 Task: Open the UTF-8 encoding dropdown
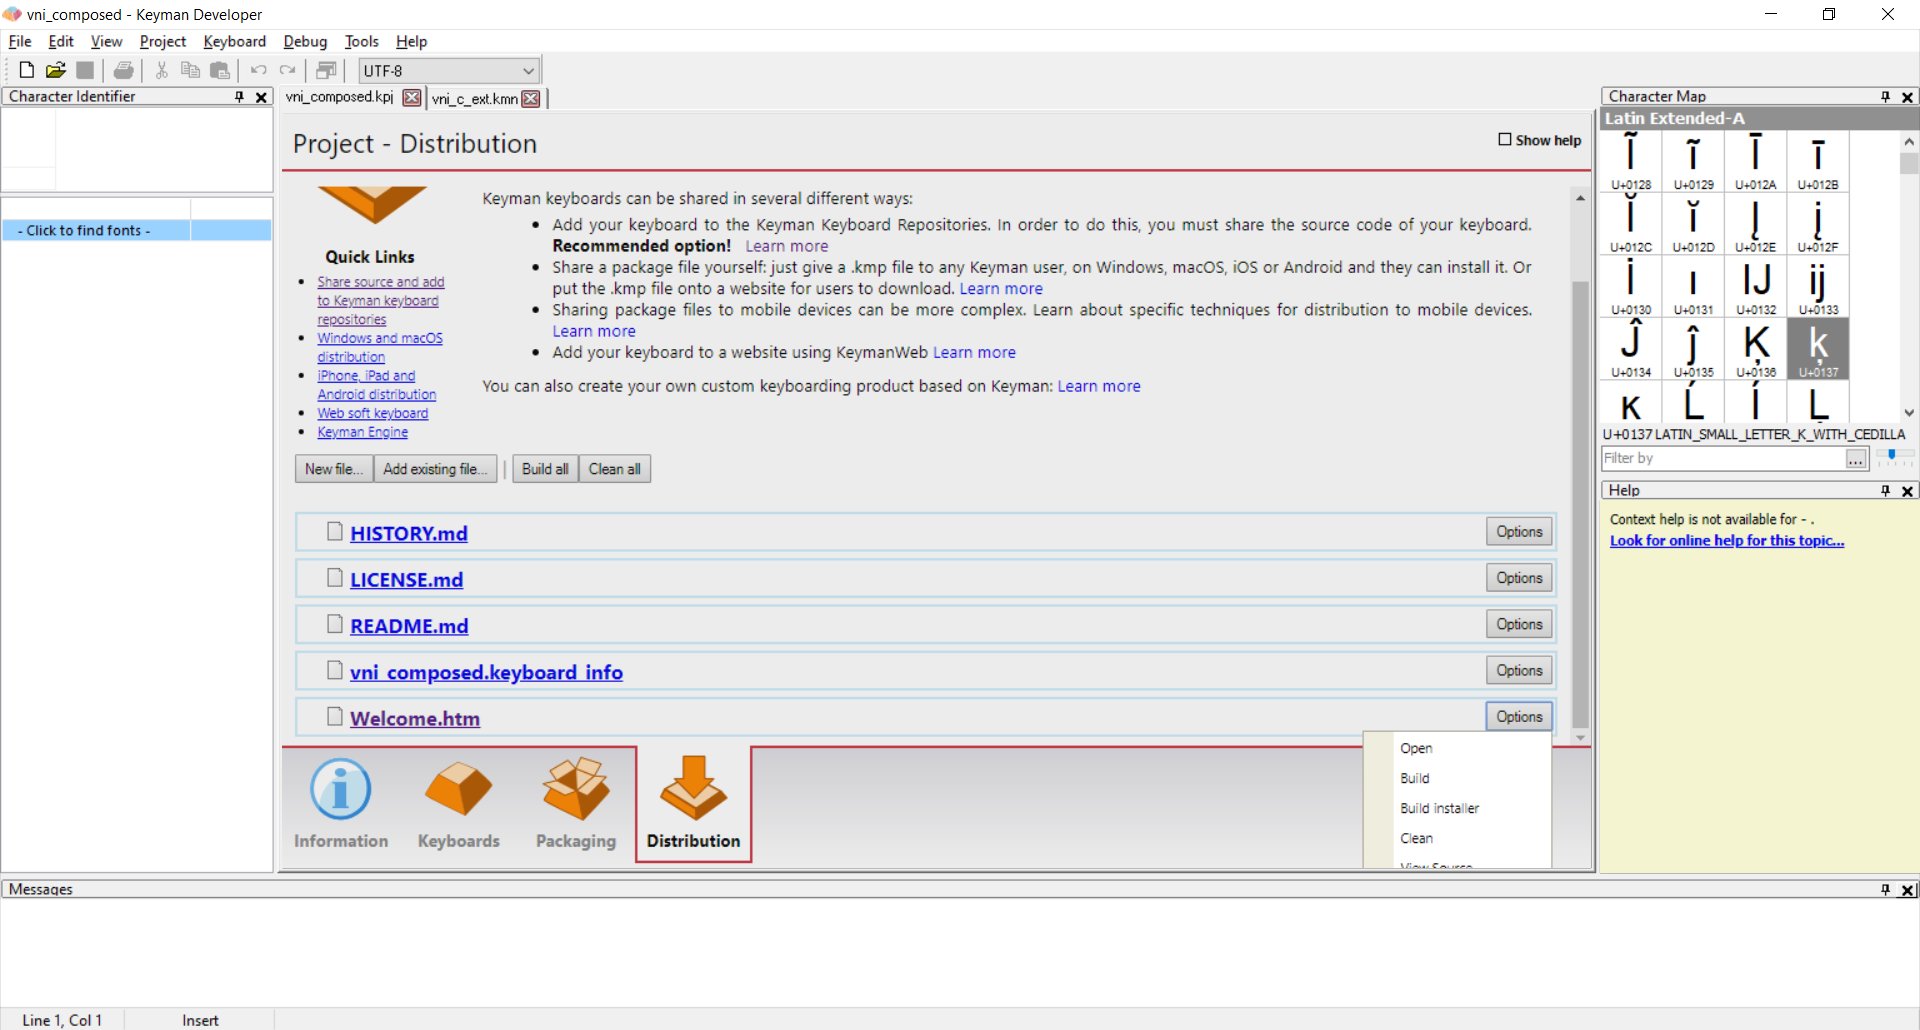449,71
